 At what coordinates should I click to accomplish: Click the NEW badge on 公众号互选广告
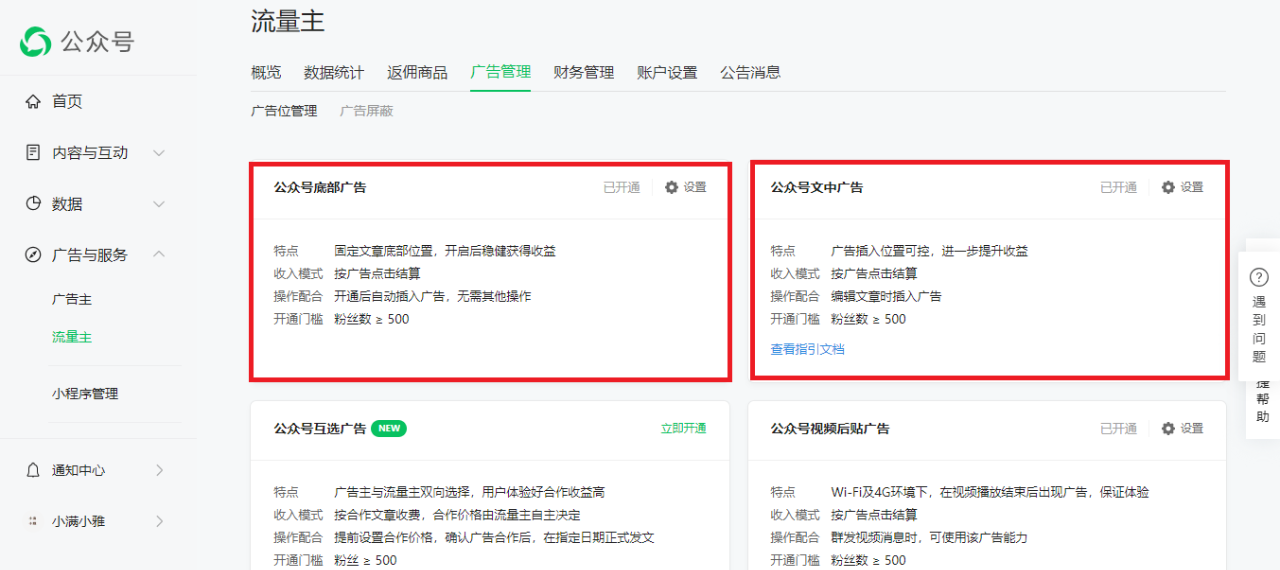pyautogui.click(x=389, y=428)
